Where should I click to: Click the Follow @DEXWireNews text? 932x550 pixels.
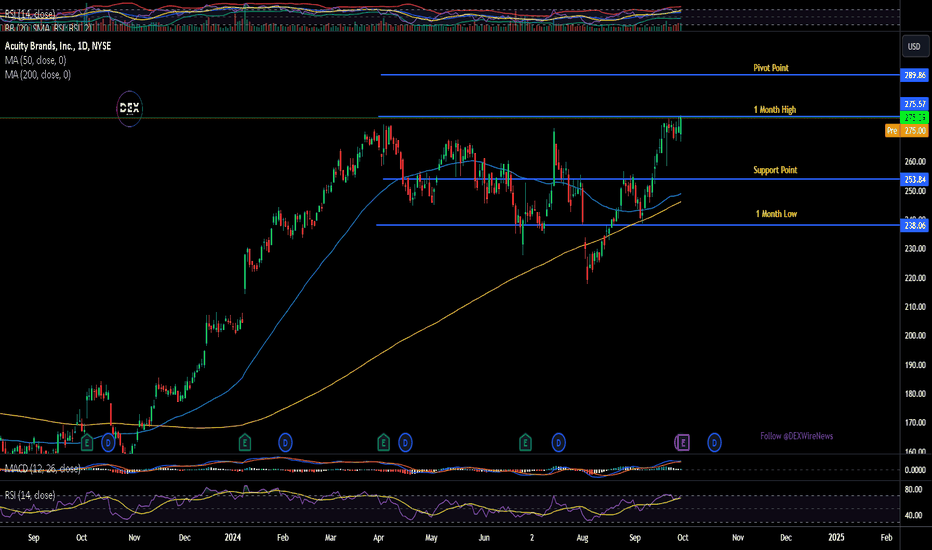click(x=796, y=436)
